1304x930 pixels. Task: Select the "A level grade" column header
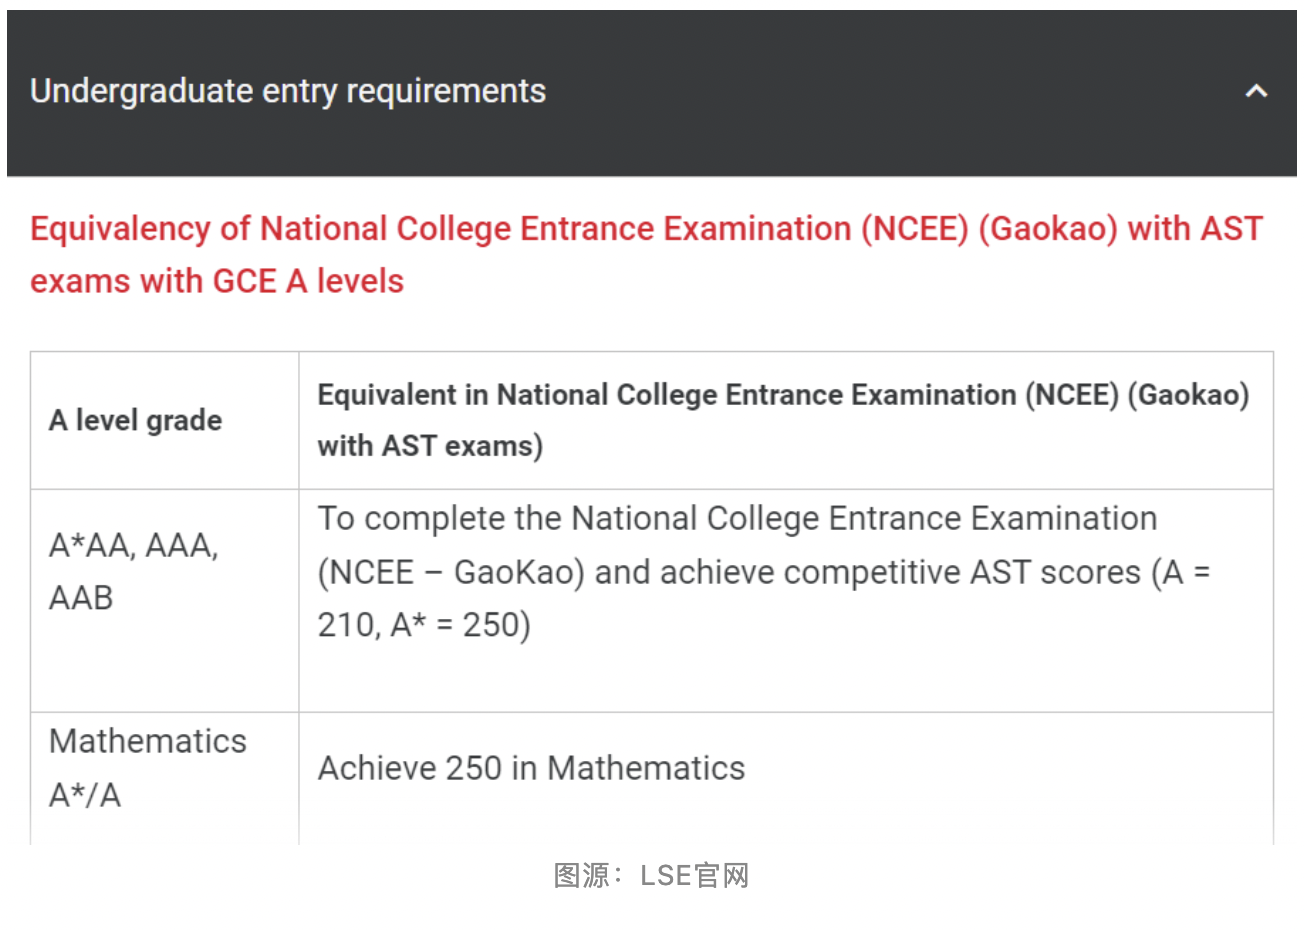[x=136, y=420]
